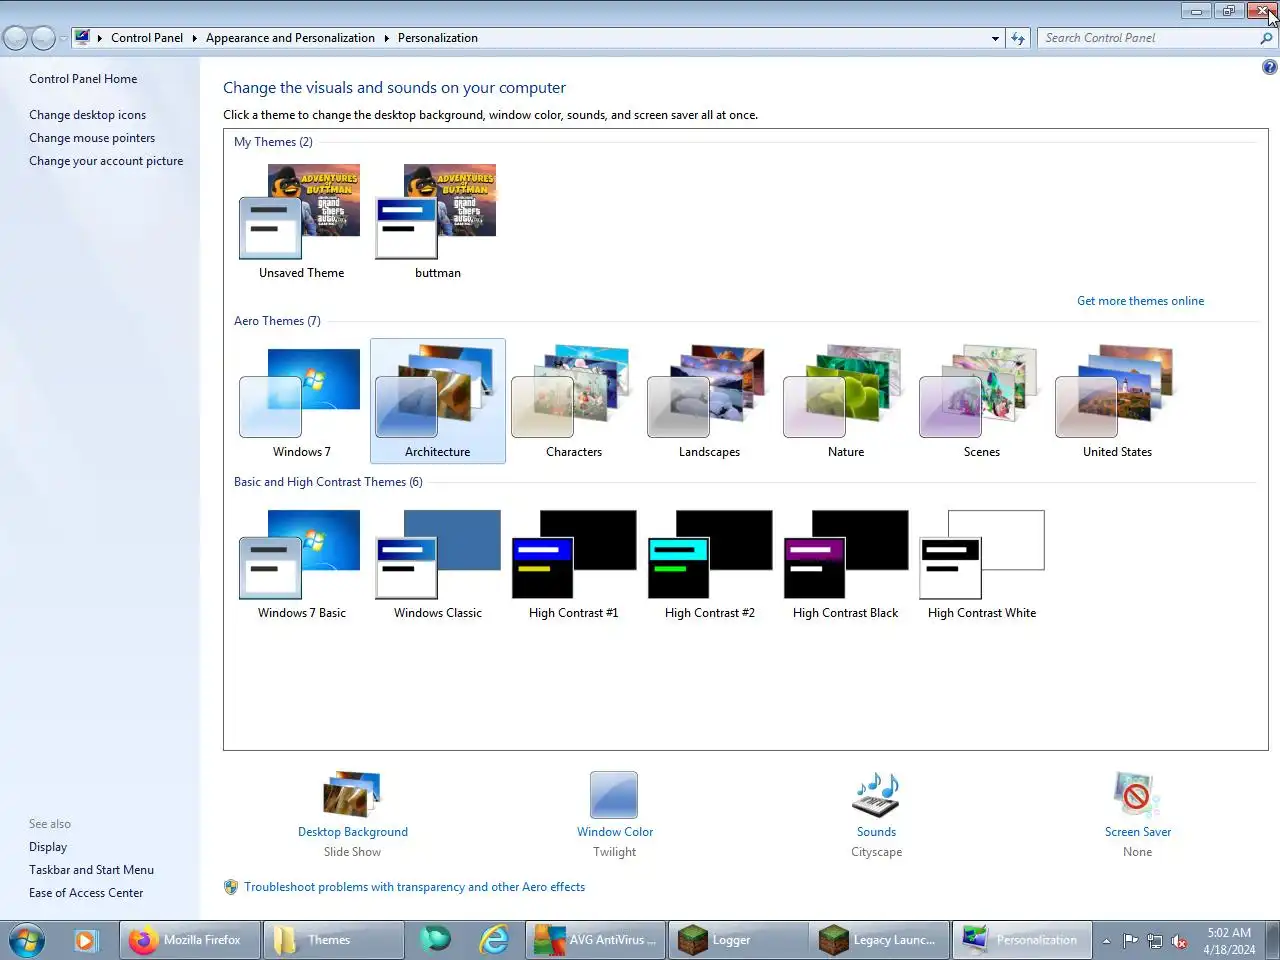
Task: Click the Search Control Panel field
Action: tap(1148, 38)
